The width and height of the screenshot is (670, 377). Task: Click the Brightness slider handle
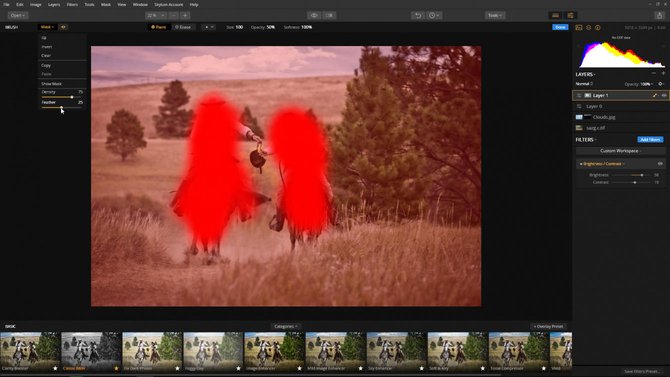click(642, 175)
